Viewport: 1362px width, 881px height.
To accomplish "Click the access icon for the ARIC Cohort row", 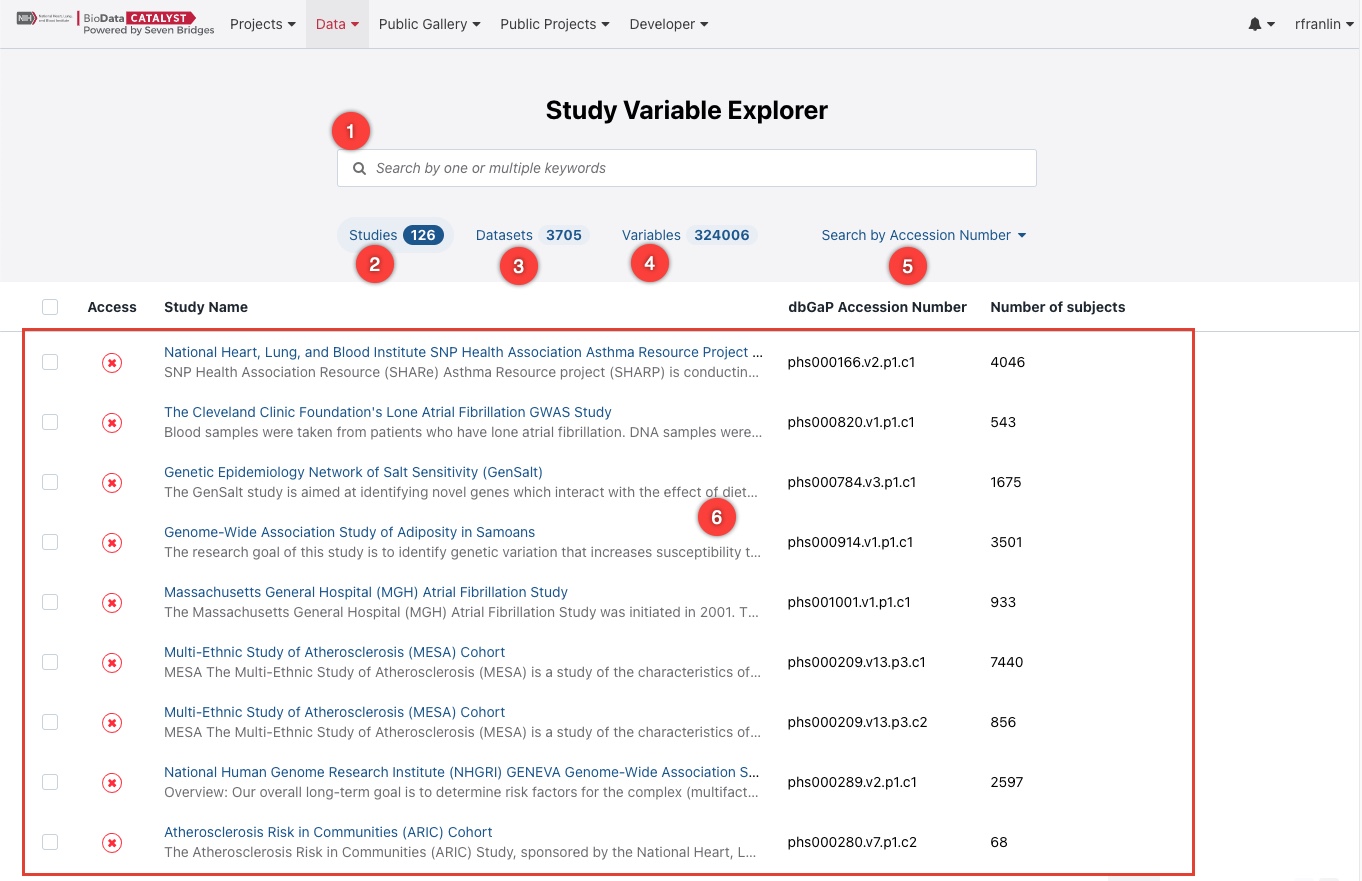I will (112, 842).
